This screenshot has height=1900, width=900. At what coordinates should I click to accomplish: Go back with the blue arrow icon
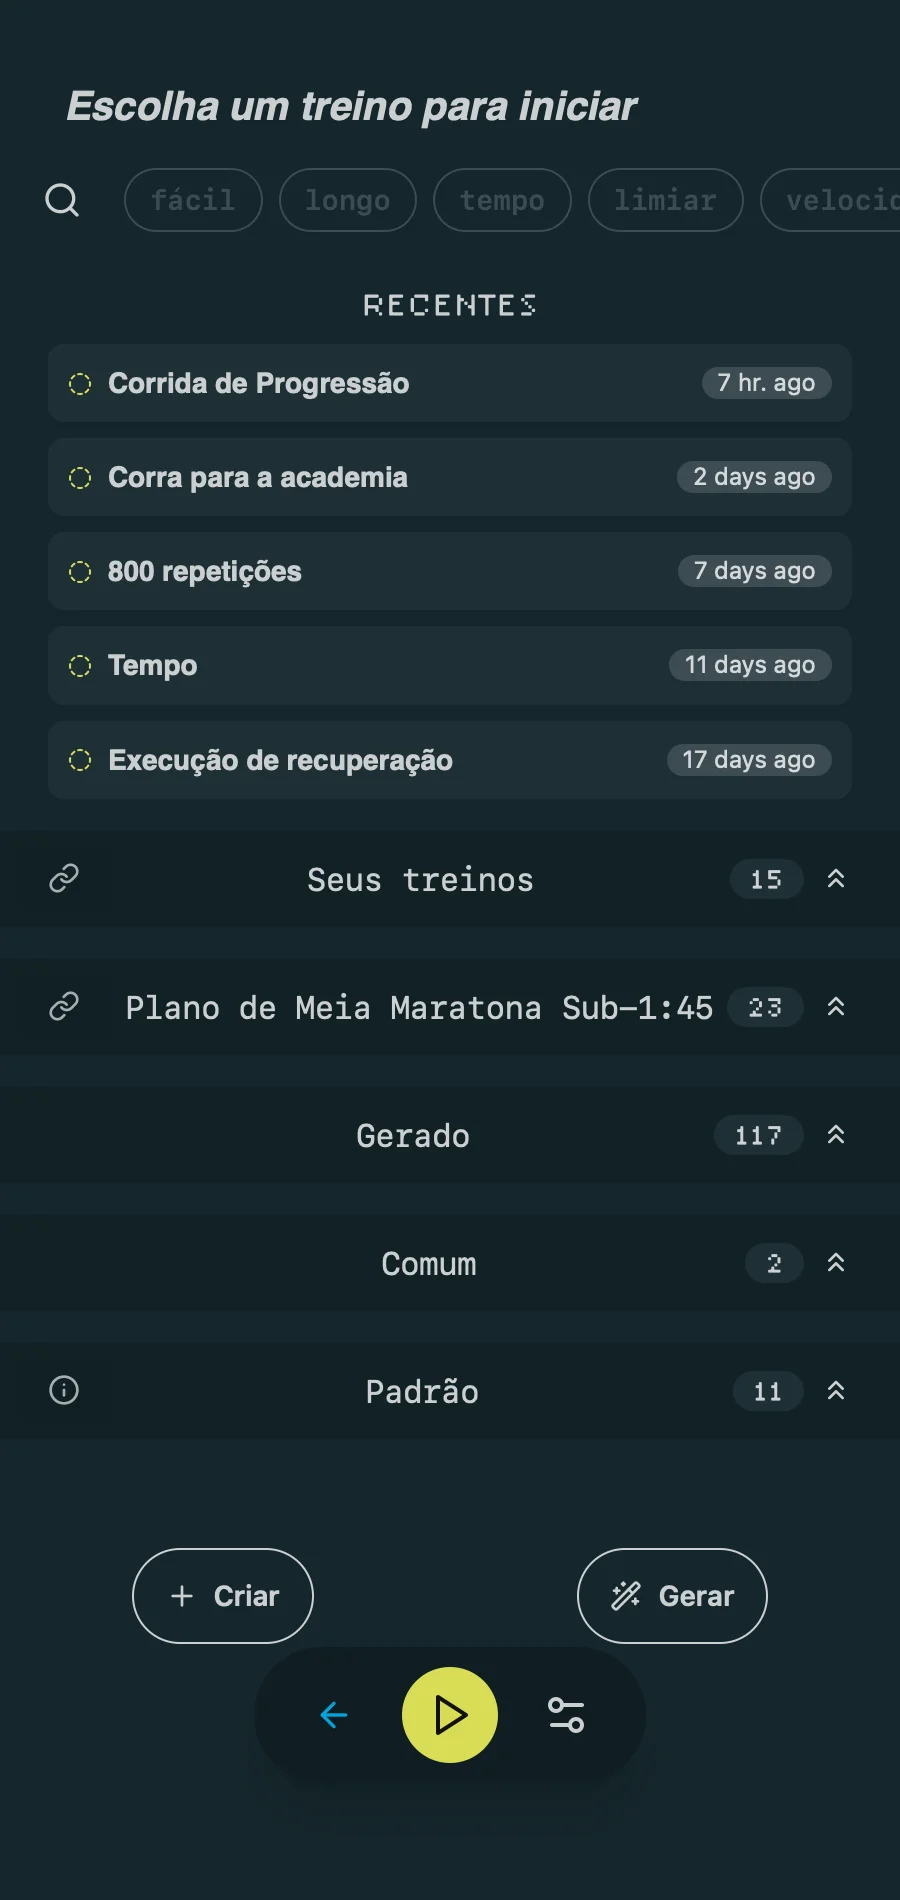click(333, 1716)
